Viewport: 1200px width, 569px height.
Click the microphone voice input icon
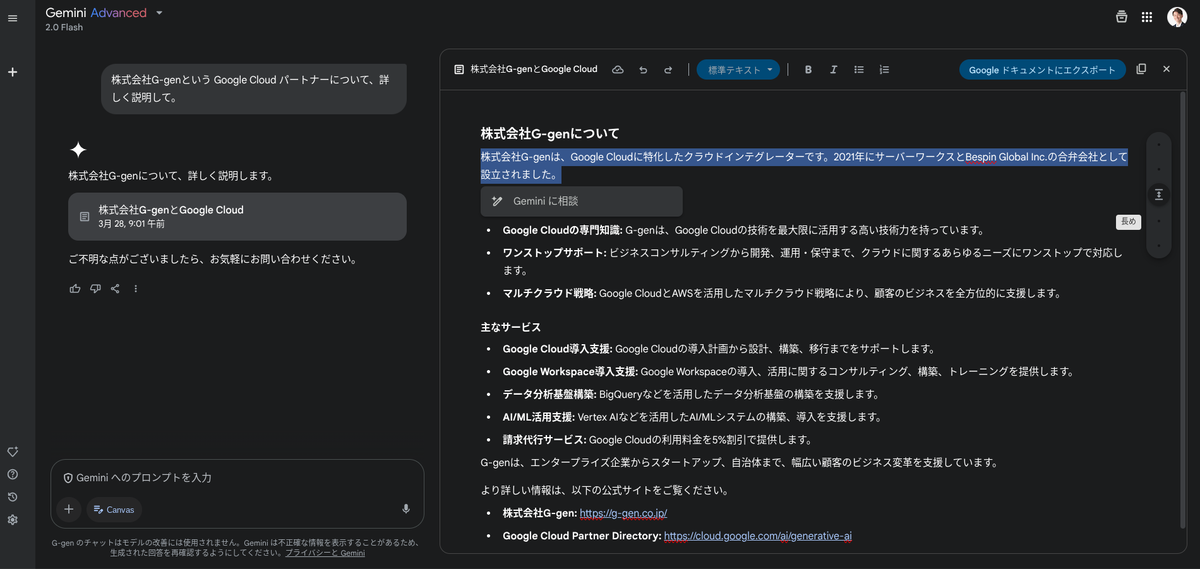click(x=406, y=509)
